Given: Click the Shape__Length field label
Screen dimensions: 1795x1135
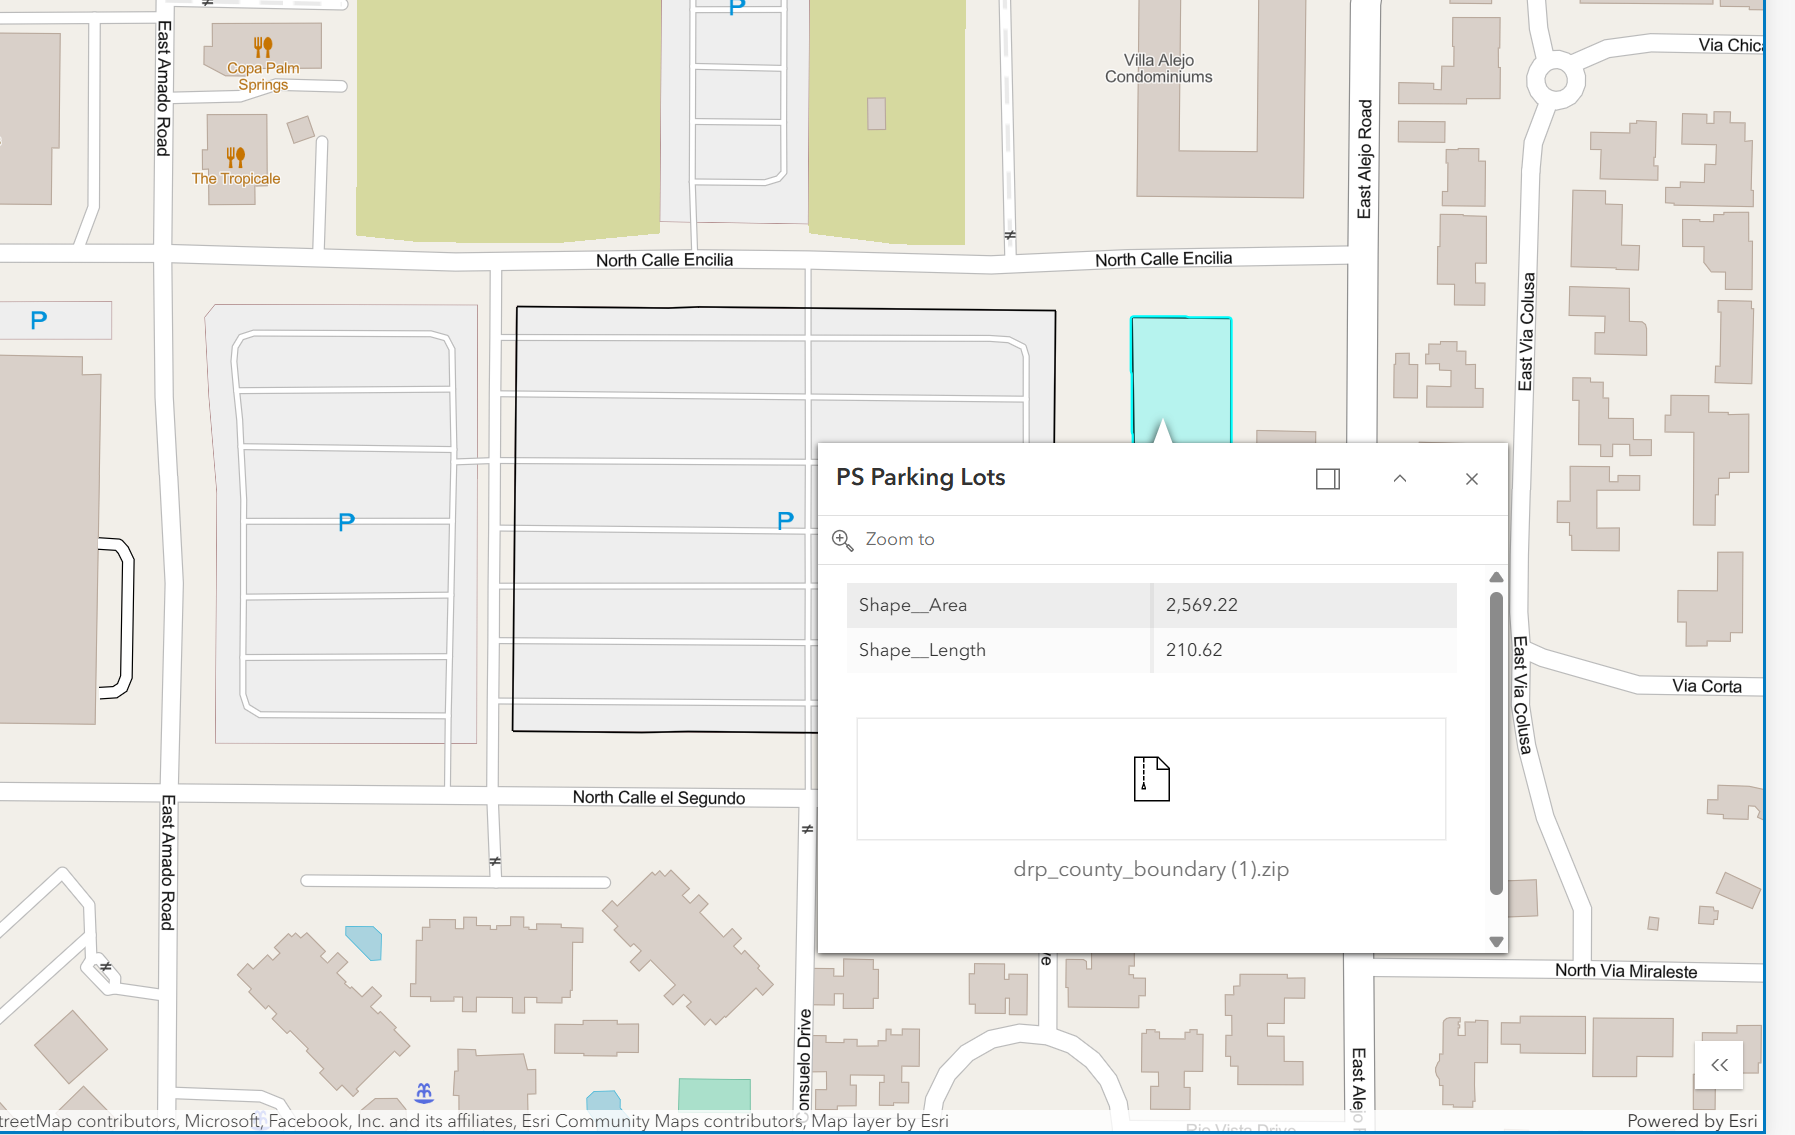Looking at the screenshot, I should [x=922, y=650].
